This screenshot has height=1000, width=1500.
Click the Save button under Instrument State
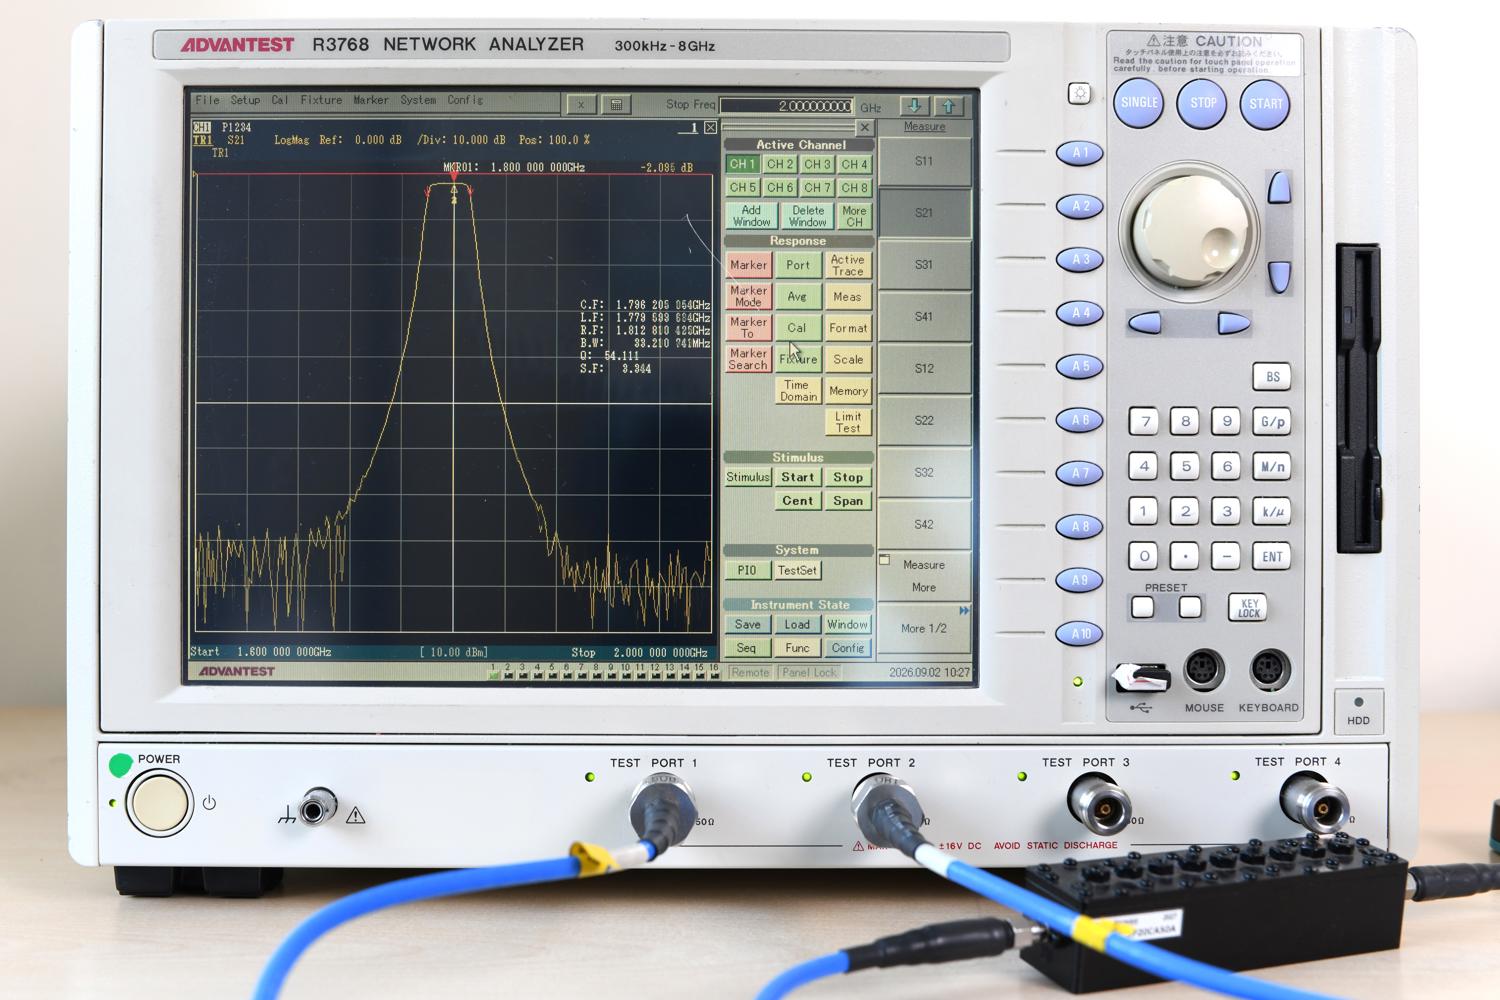[748, 624]
